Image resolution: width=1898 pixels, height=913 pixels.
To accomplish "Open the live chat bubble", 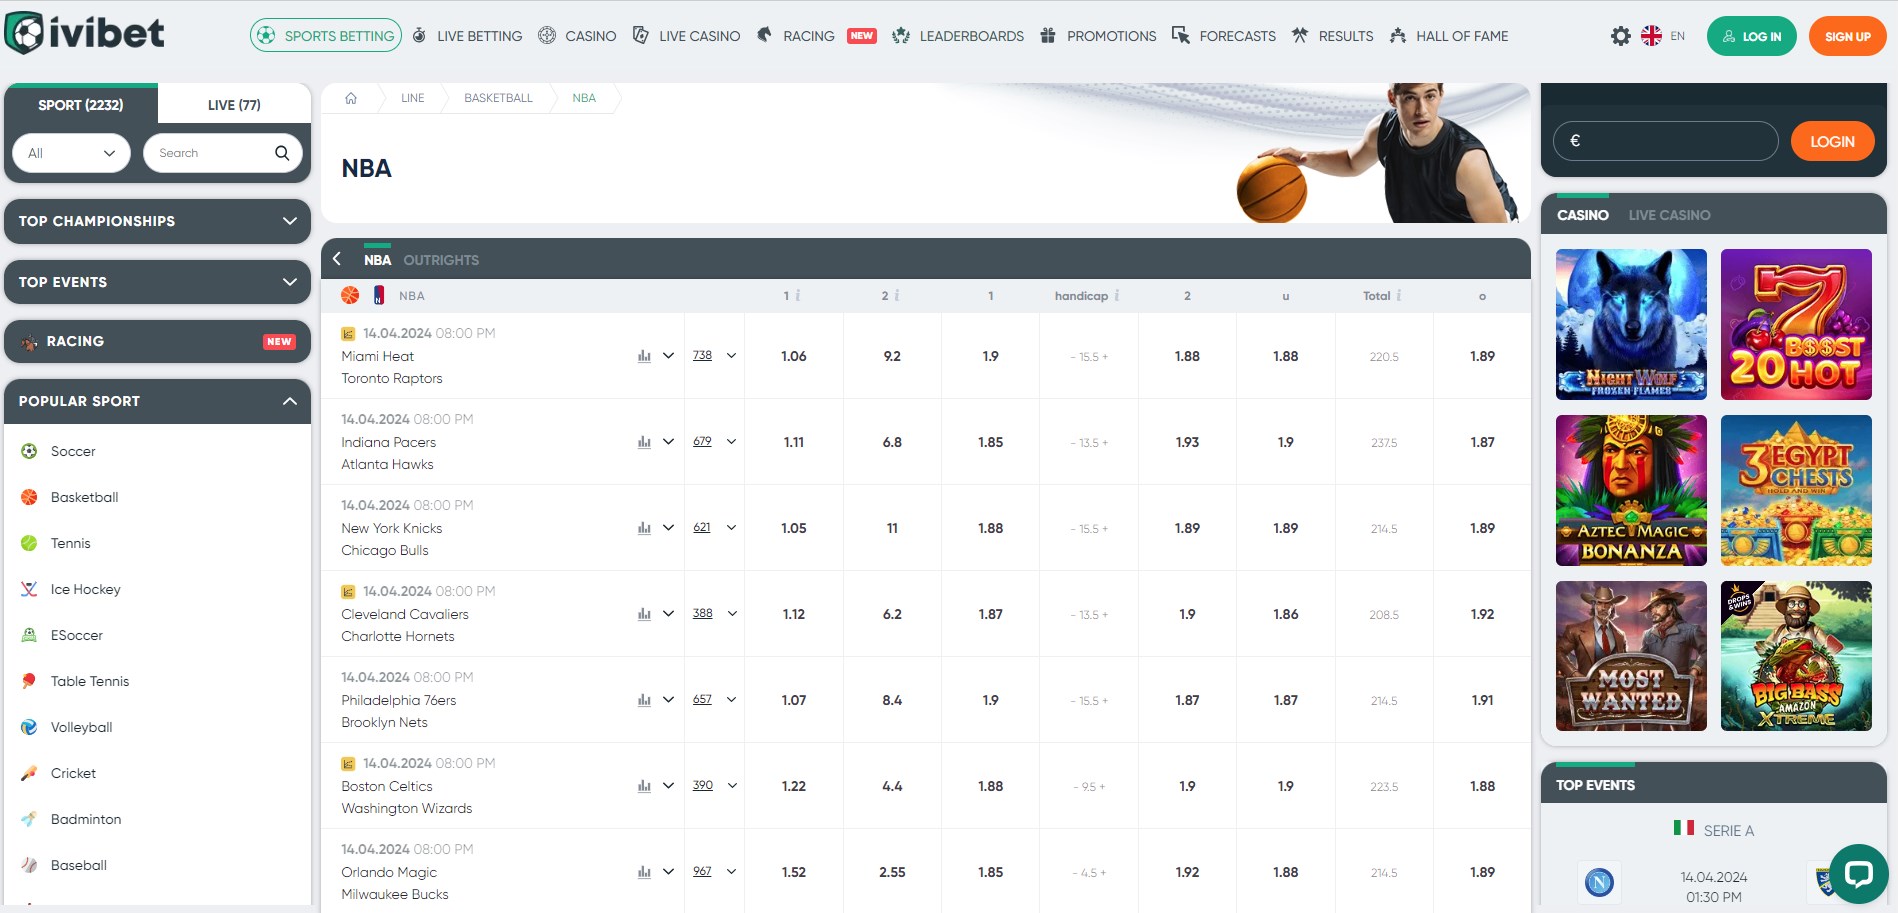I will (x=1858, y=873).
